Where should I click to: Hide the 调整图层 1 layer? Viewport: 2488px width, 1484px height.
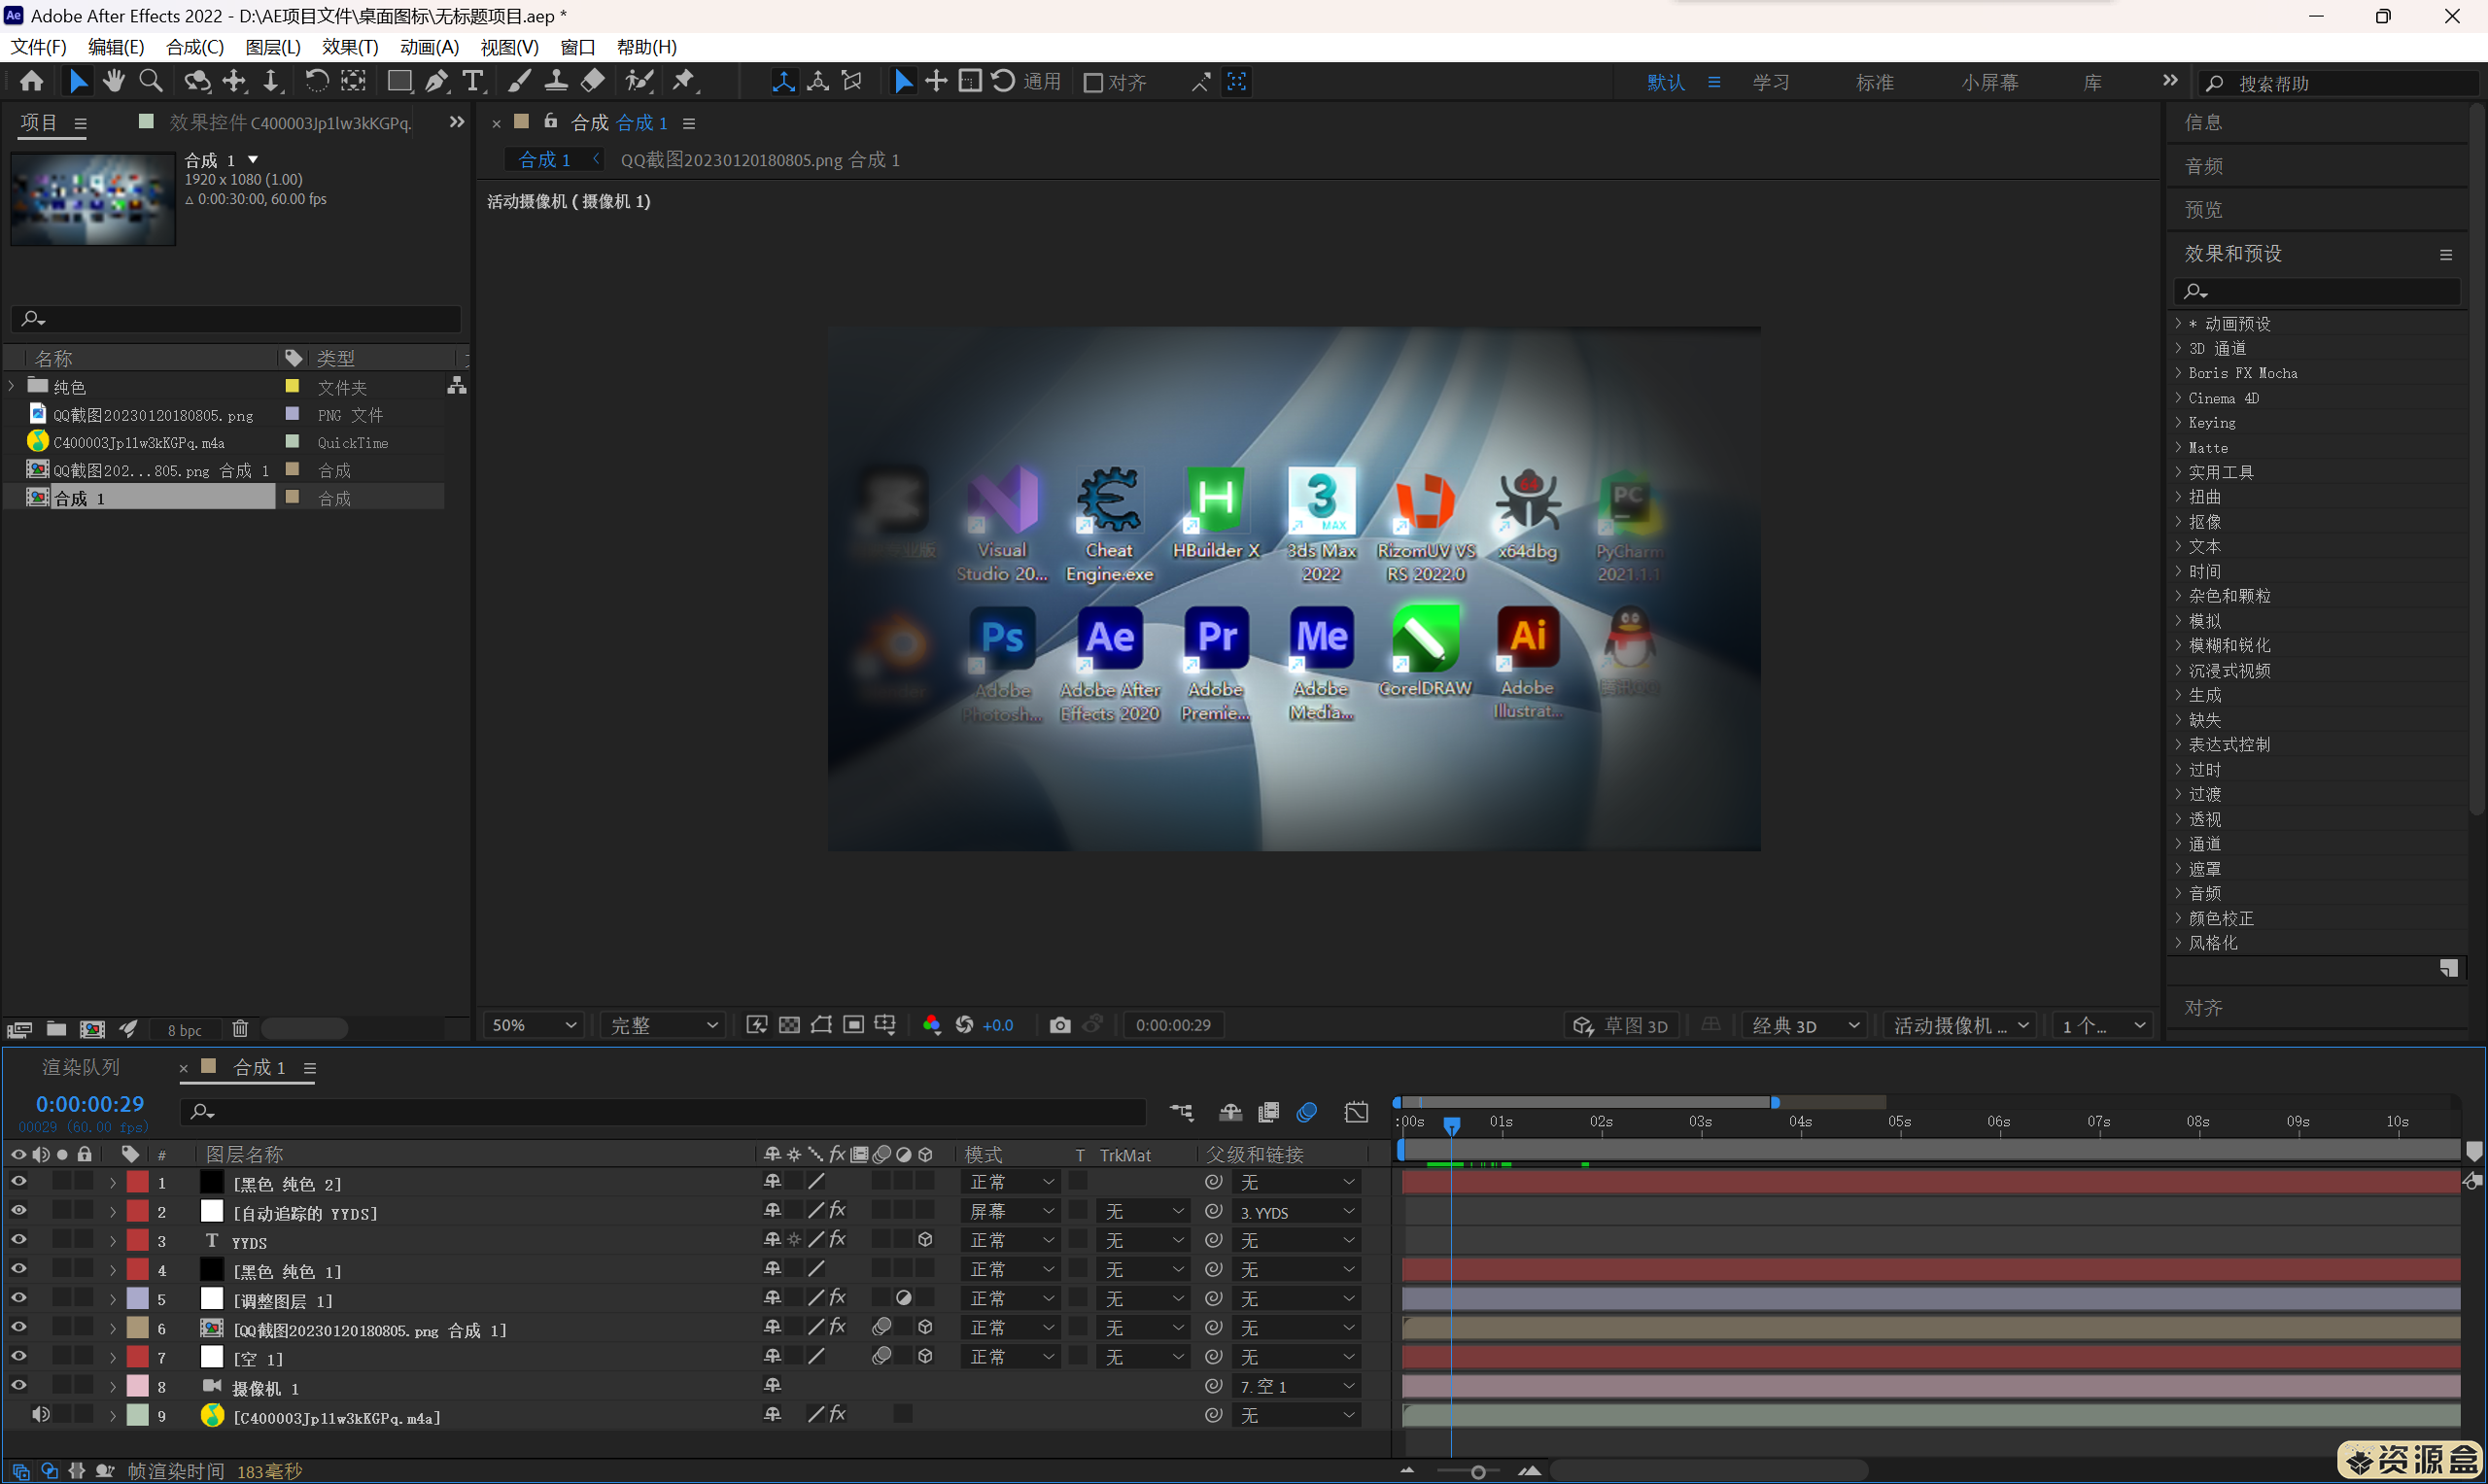tap(18, 1298)
